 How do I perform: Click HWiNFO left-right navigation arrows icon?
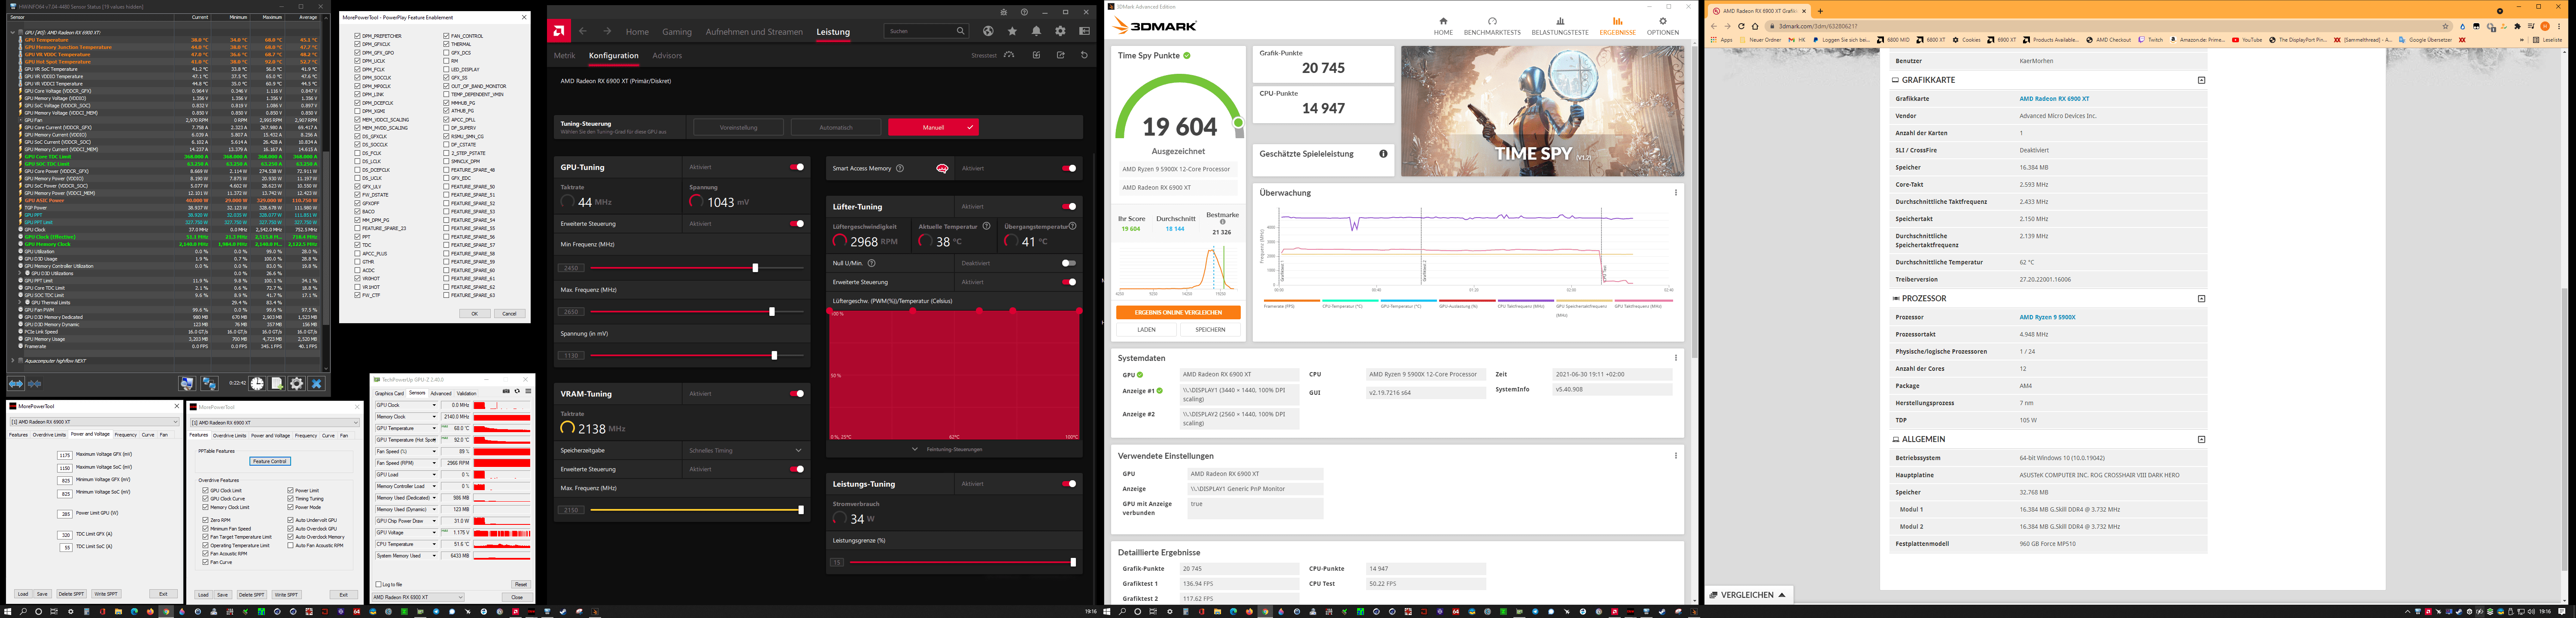pos(16,384)
